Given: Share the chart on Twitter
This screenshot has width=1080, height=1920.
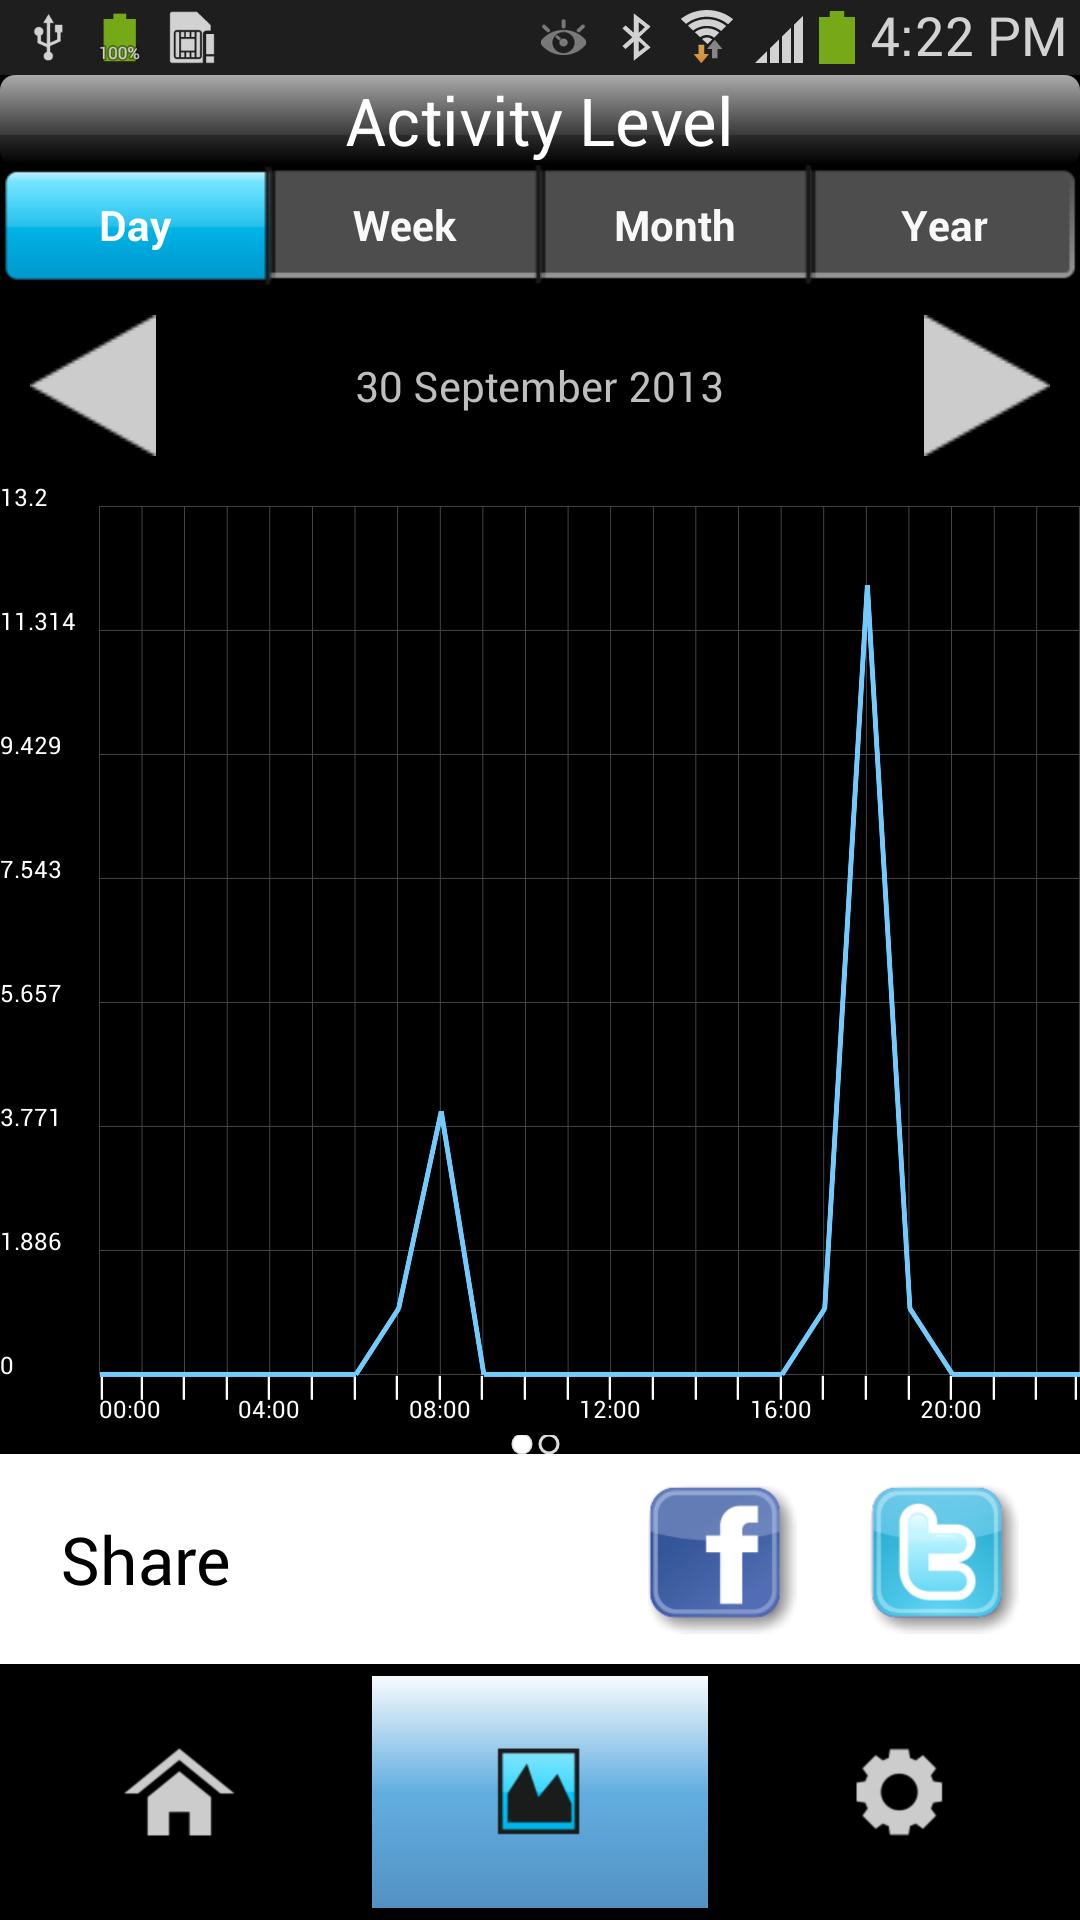Looking at the screenshot, I should pyautogui.click(x=937, y=1553).
